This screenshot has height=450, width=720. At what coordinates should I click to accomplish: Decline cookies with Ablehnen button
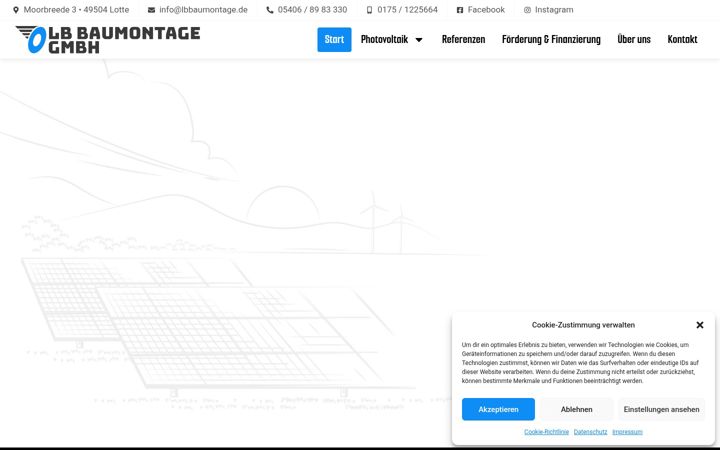click(x=576, y=409)
